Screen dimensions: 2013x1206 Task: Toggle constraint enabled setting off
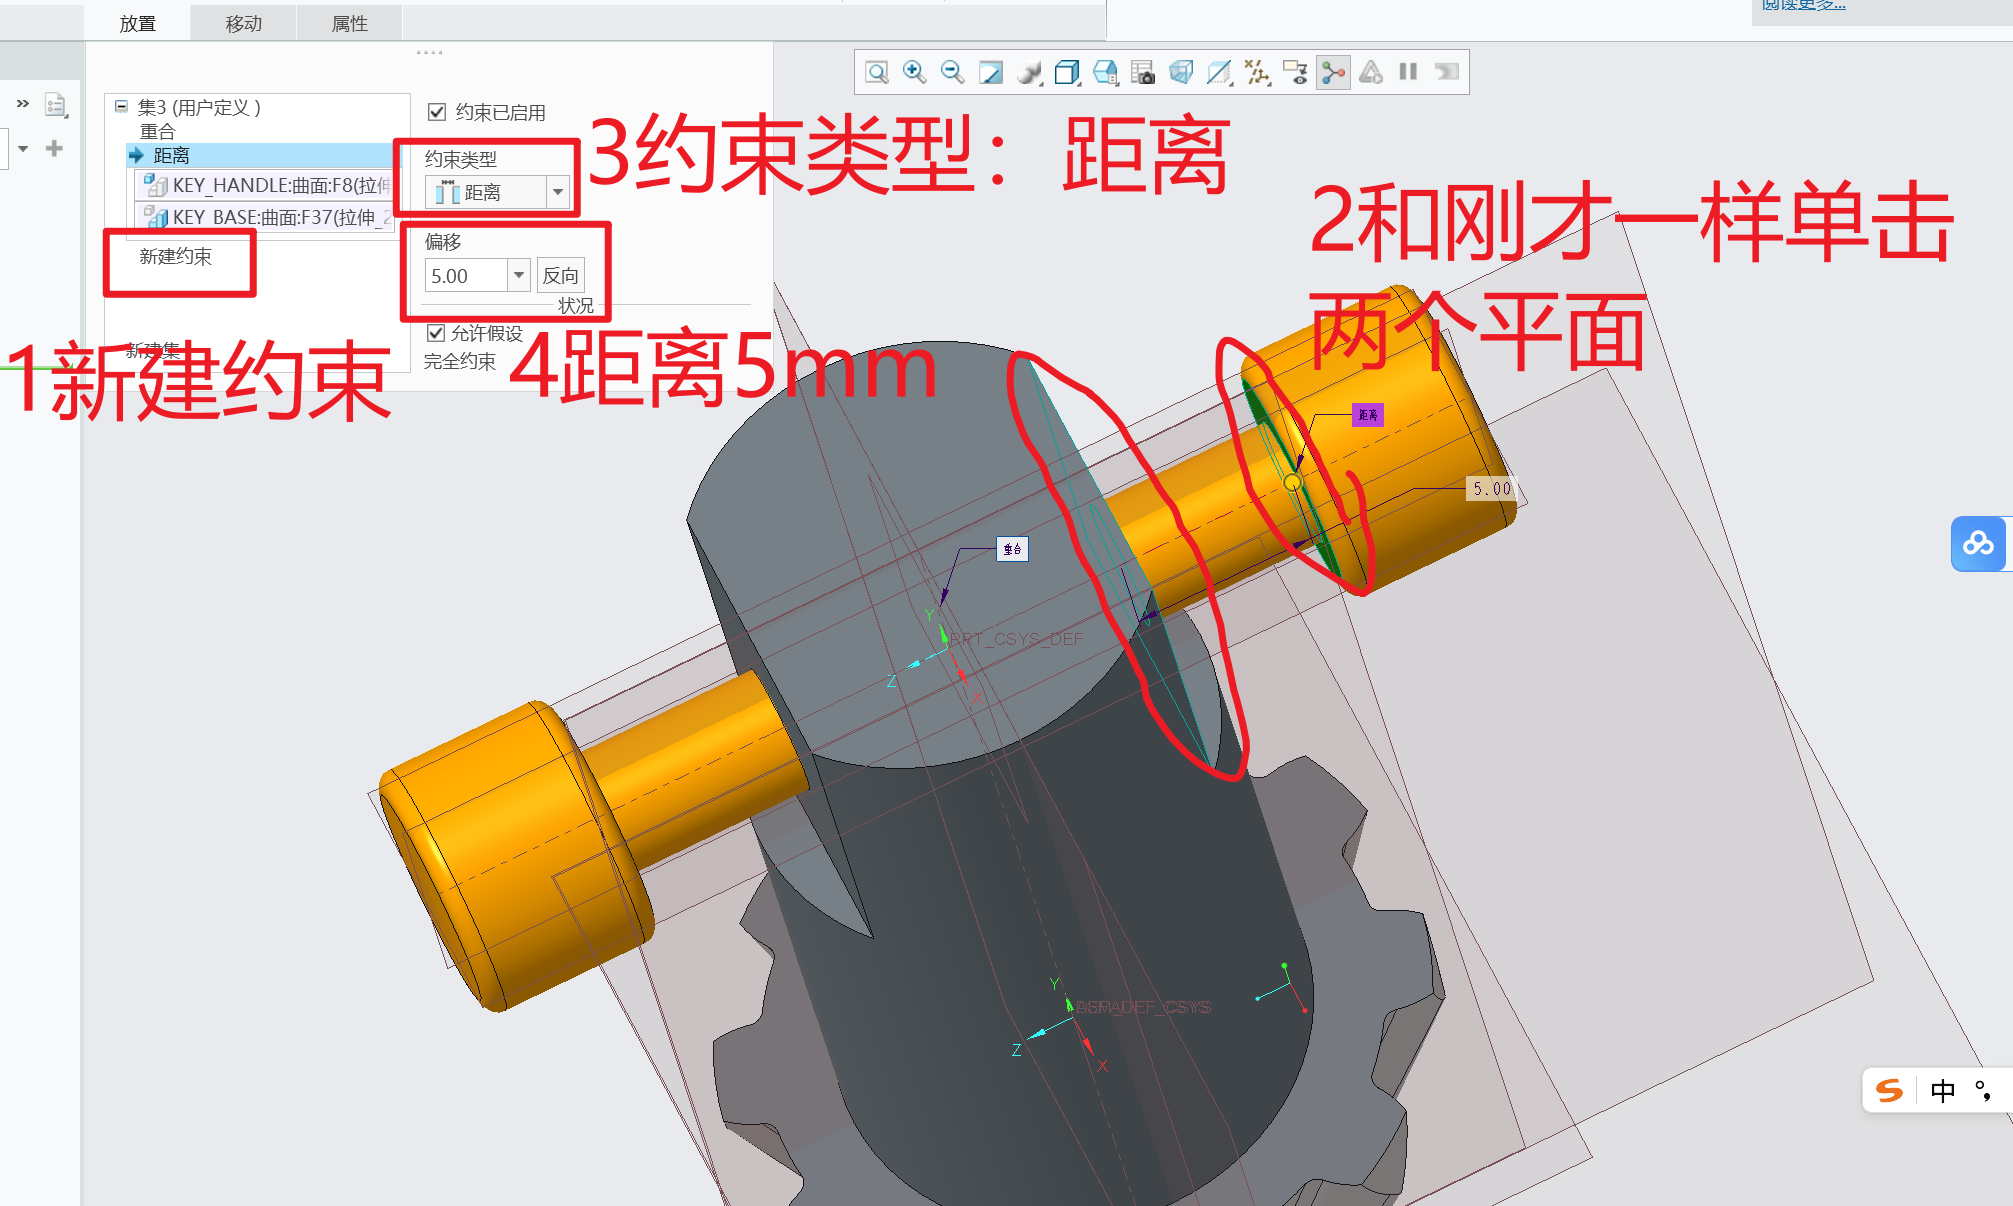436,112
